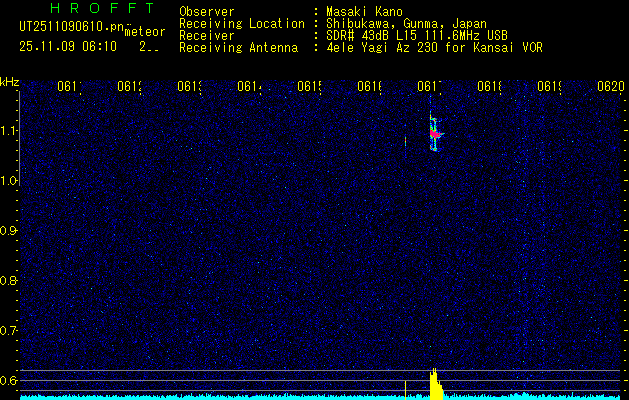
Task: Click the 0615 time marker
Action: 309,86
